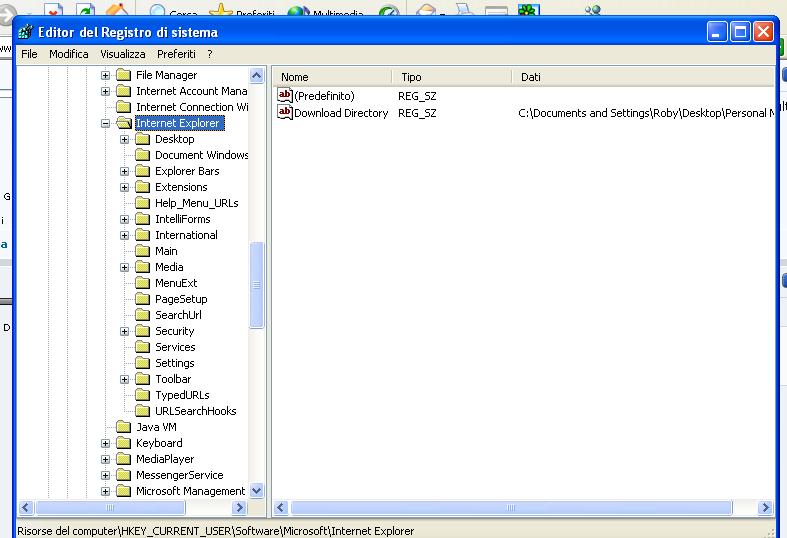This screenshot has height=538, width=787.
Task: Click the tree pane scroll up arrow
Action: click(256, 76)
